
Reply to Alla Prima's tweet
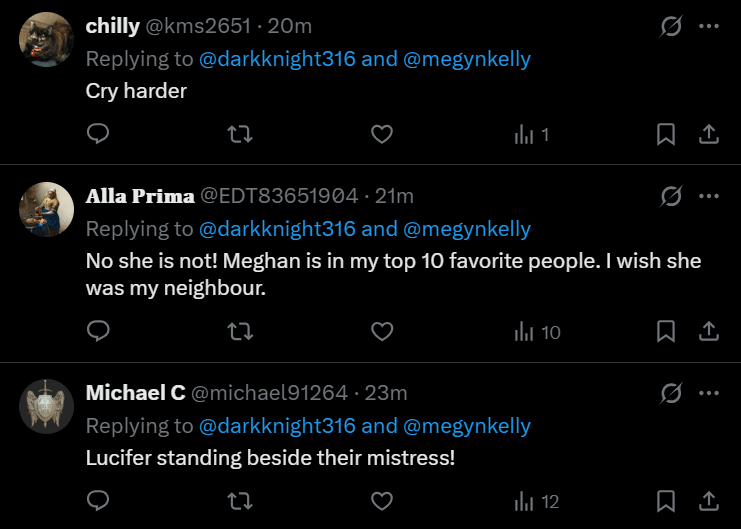coord(98,331)
